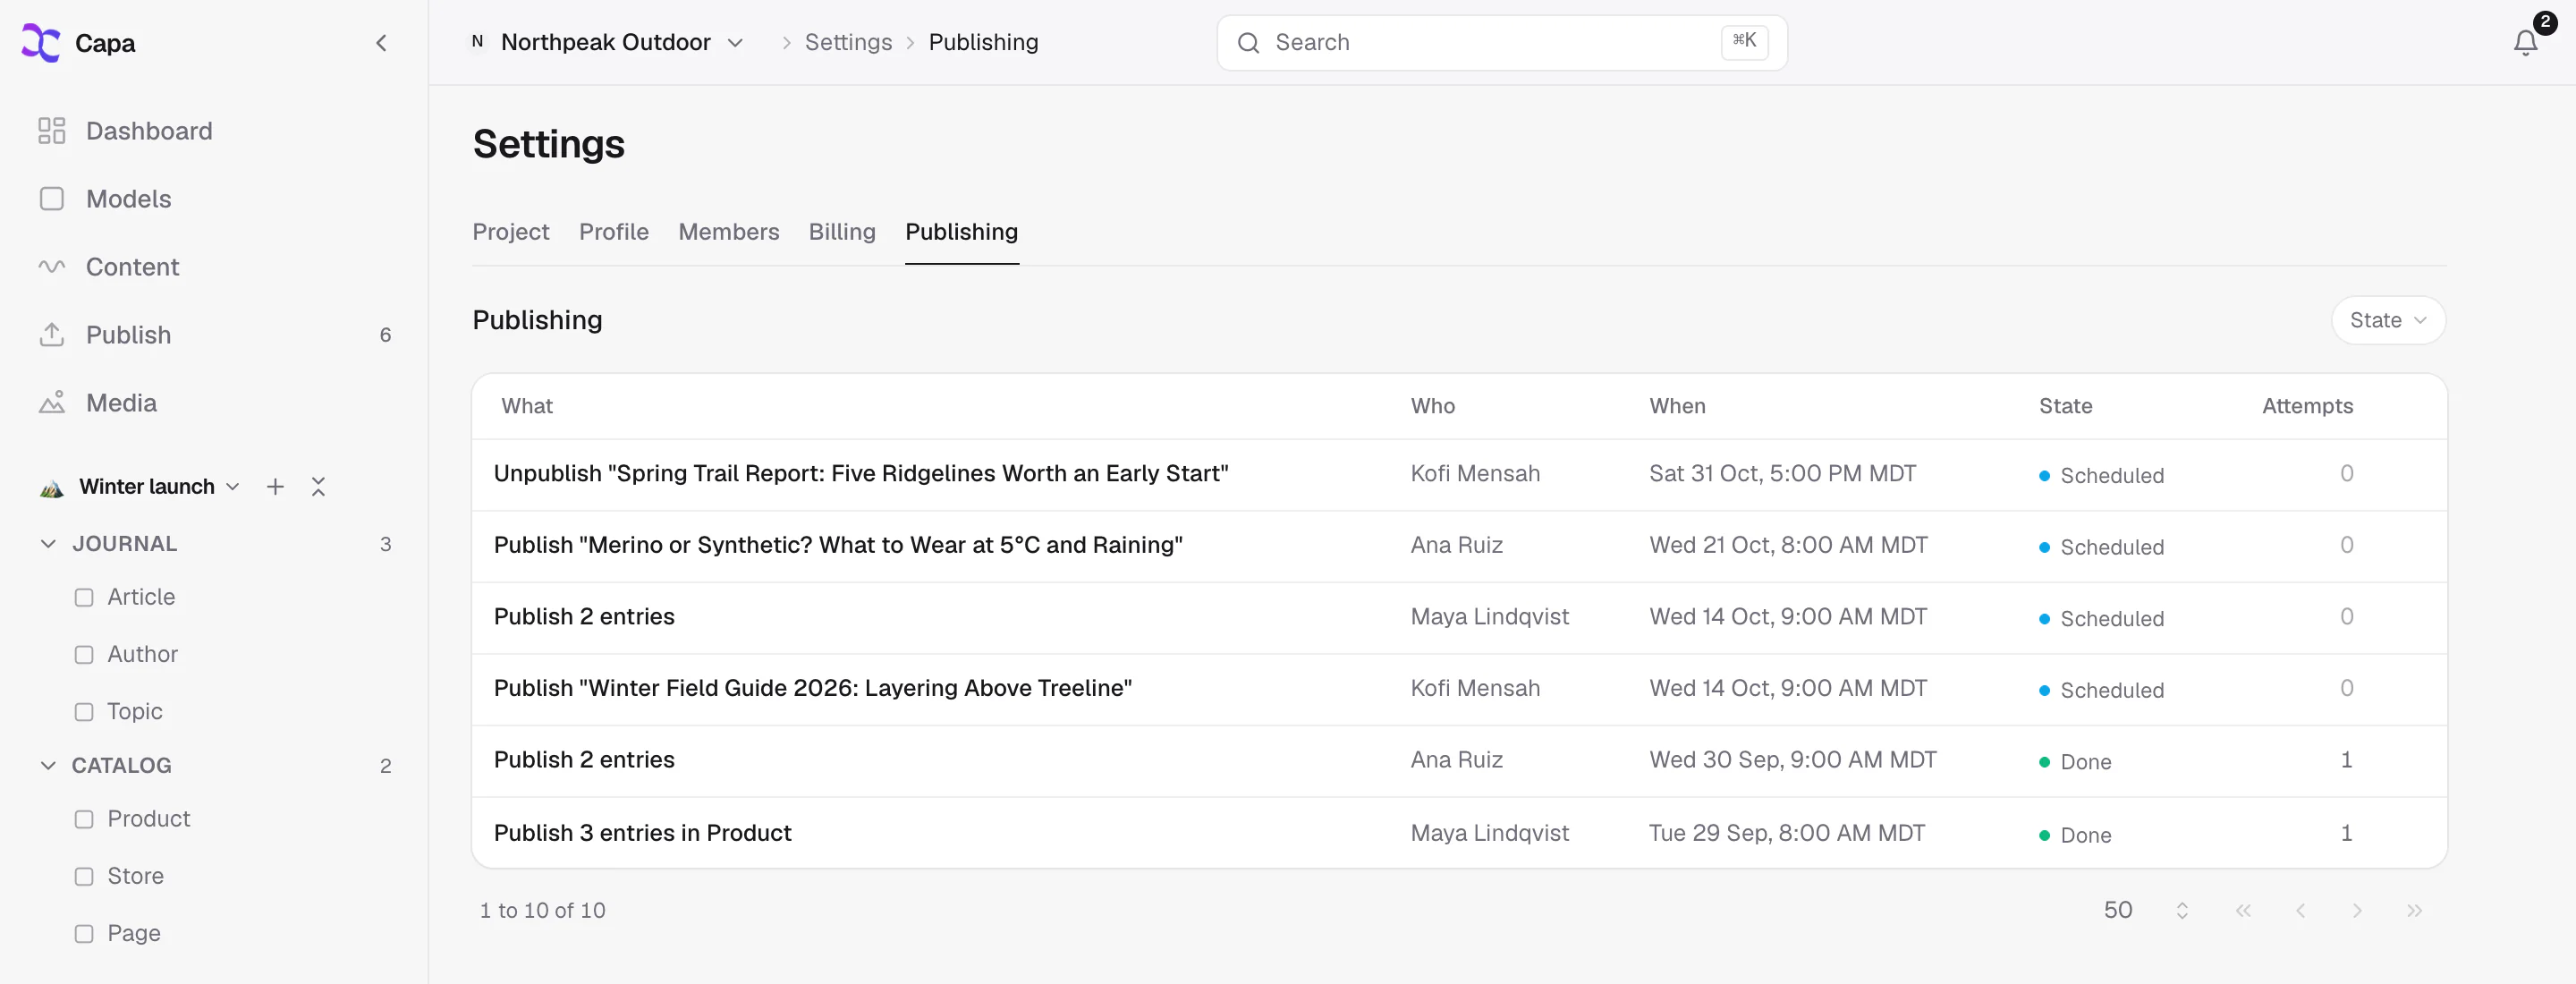Open the Unpublish Spring Trail Report row
2576x984 pixels.
(1459, 474)
